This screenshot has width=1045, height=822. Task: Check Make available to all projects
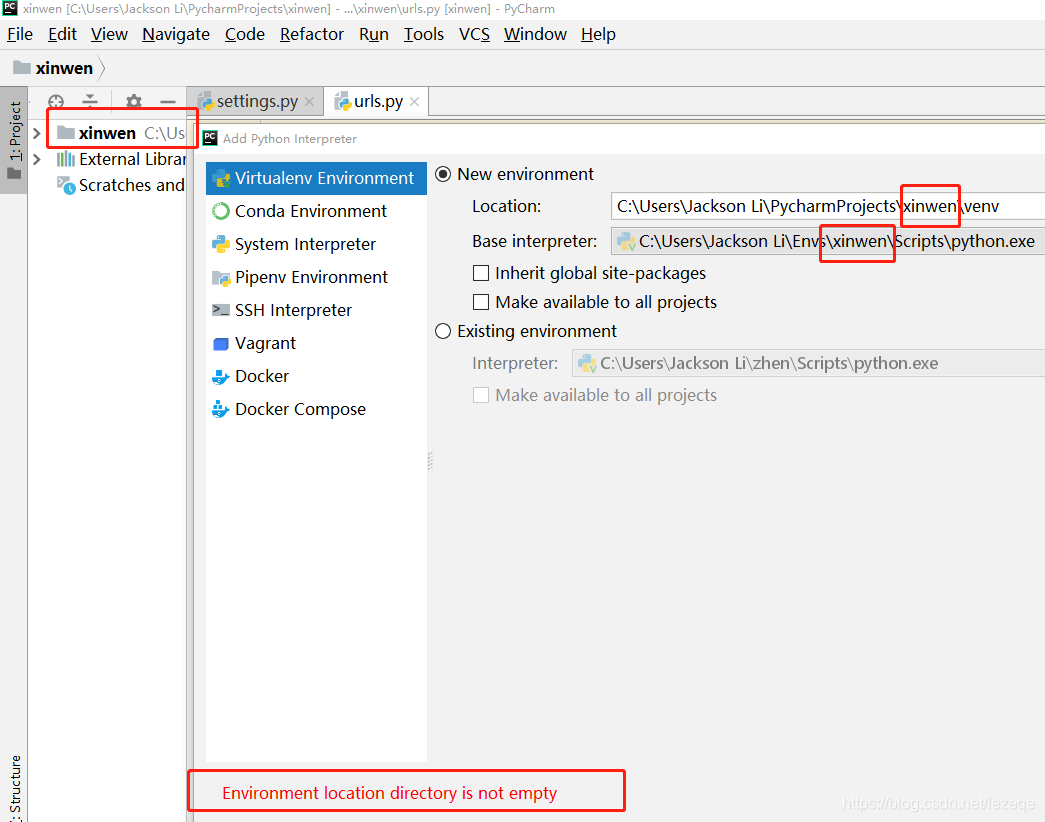481,302
